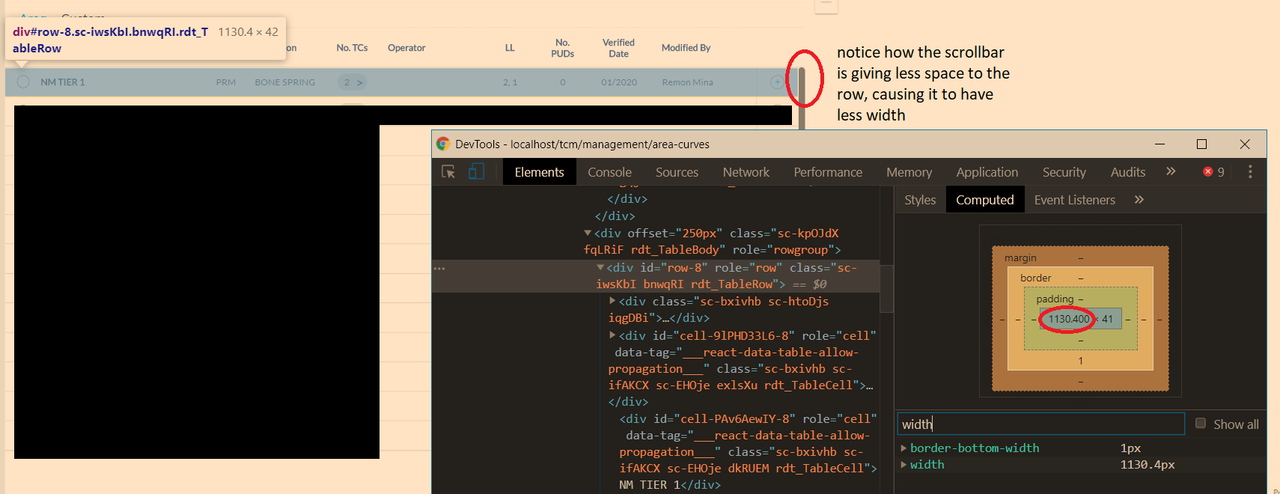Image resolution: width=1280 pixels, height=494 pixels.
Task: Click the PRM cell in NM TIER 1 row
Action: (x=226, y=82)
